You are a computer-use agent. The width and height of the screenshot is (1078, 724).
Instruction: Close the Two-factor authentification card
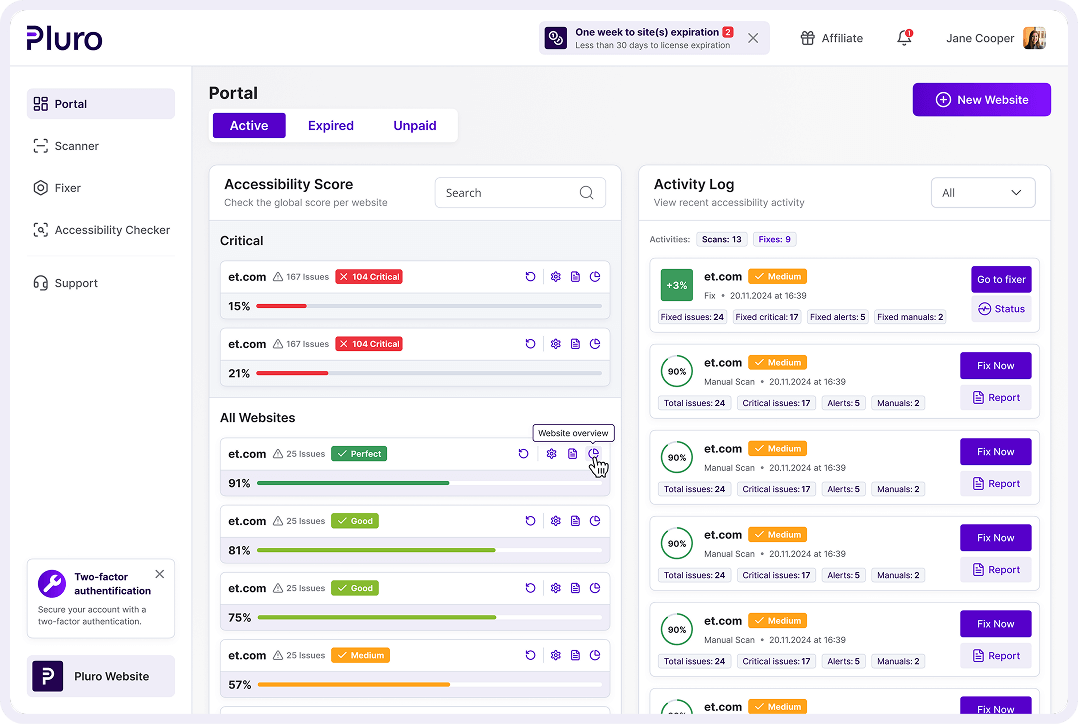point(160,574)
